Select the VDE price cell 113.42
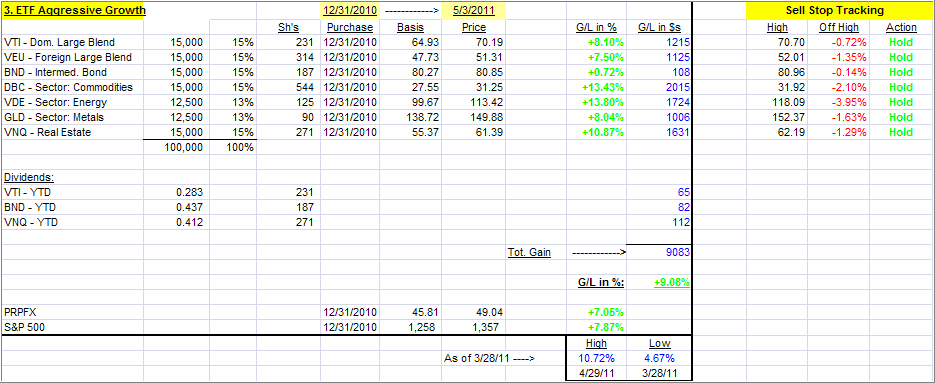The image size is (935, 383). (x=474, y=102)
